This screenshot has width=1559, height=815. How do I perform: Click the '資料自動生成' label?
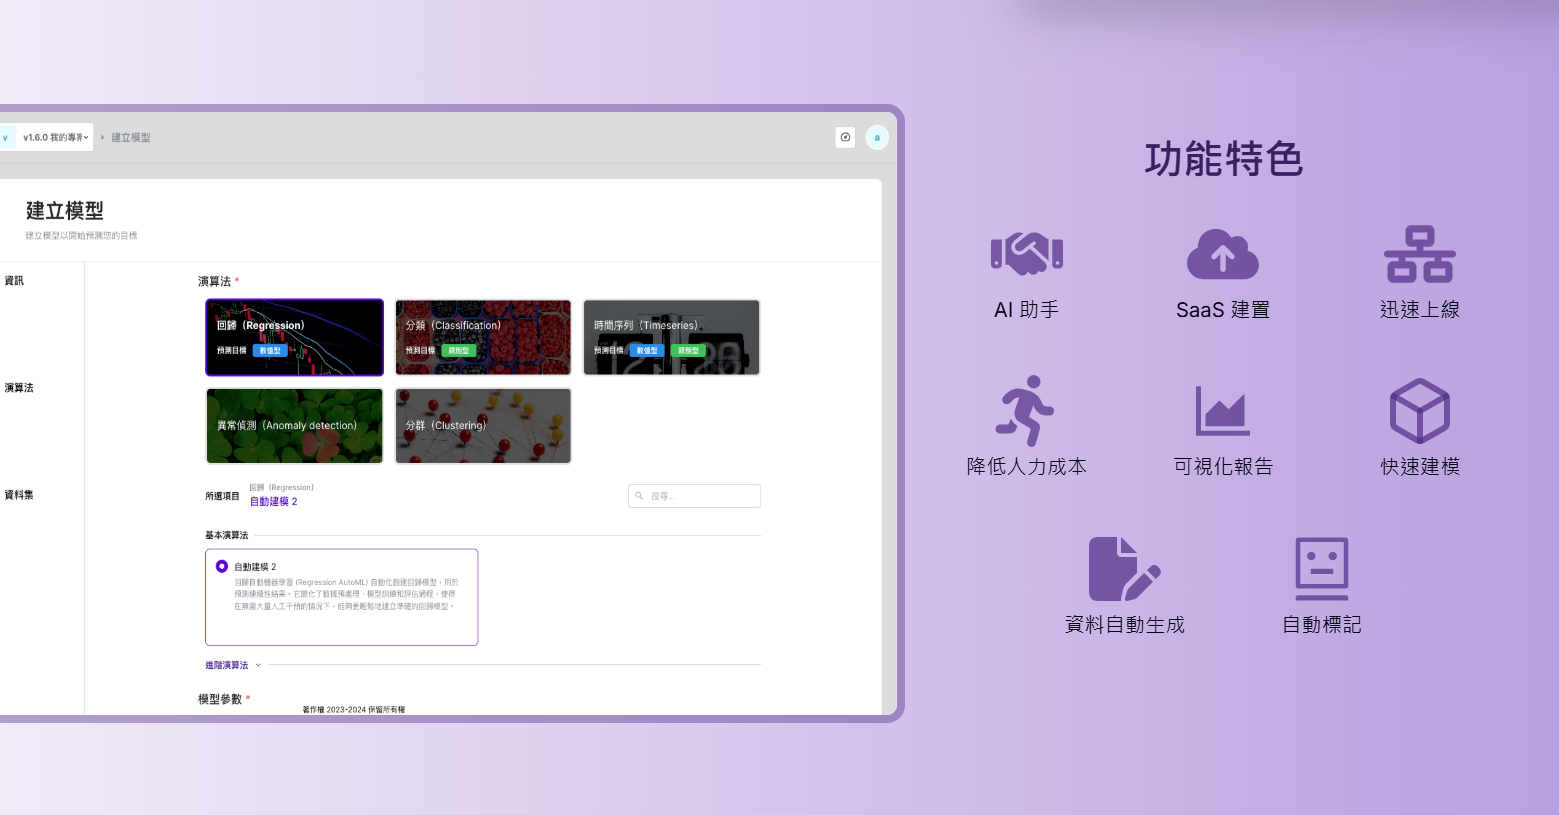1124,625
